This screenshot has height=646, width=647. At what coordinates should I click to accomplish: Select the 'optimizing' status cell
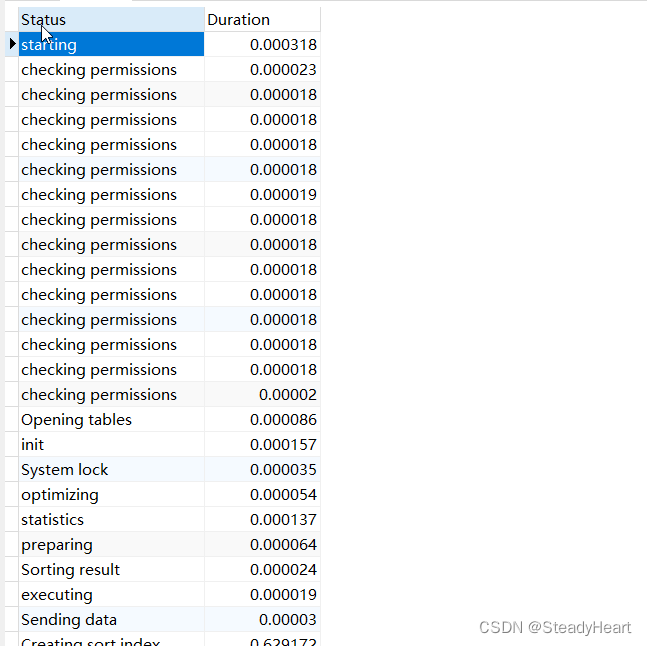(x=110, y=494)
